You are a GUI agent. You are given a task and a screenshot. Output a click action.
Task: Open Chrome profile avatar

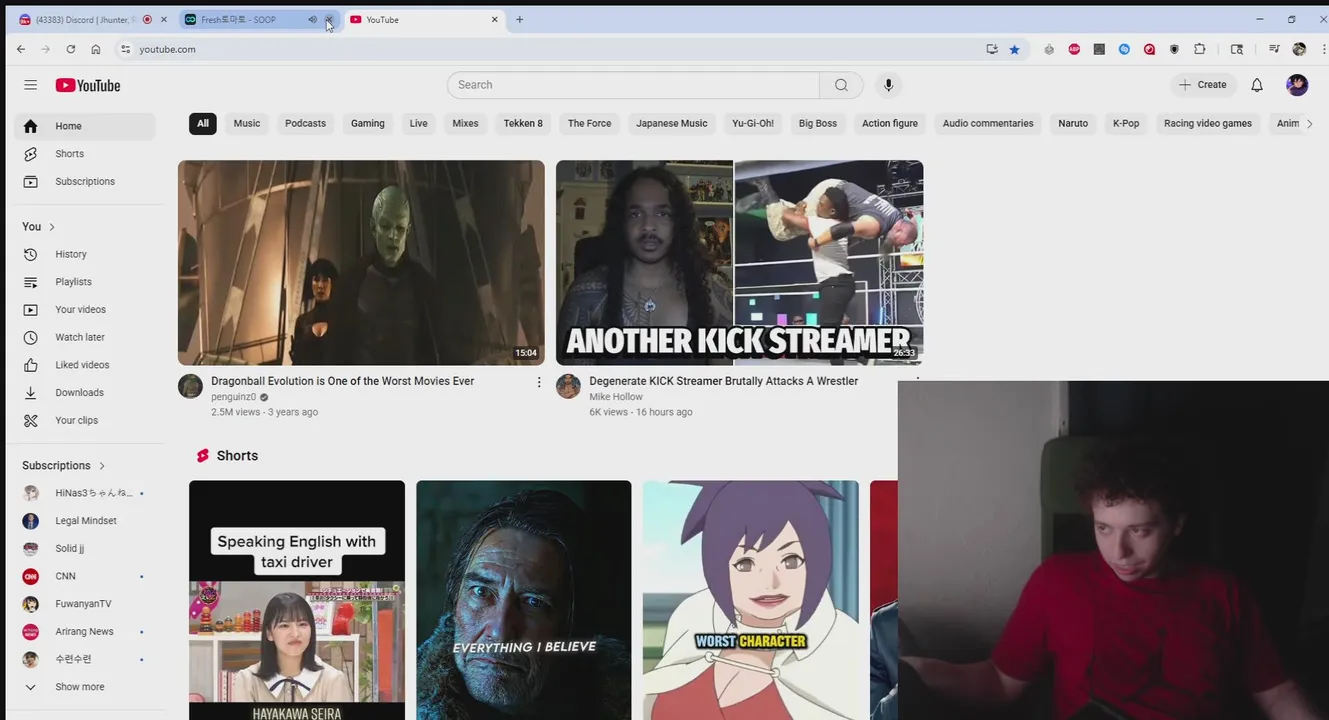point(1299,49)
